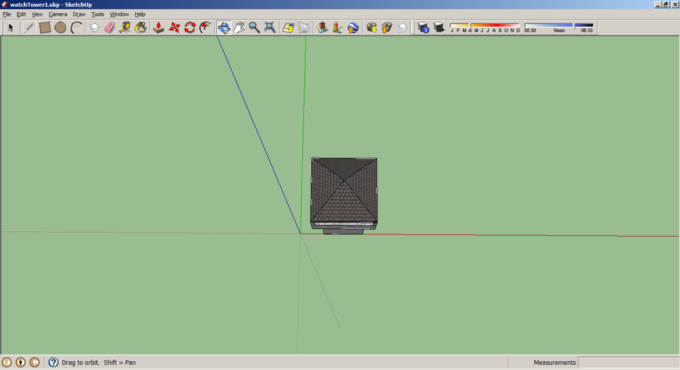Select the Move tool with red arrows

click(x=174, y=28)
